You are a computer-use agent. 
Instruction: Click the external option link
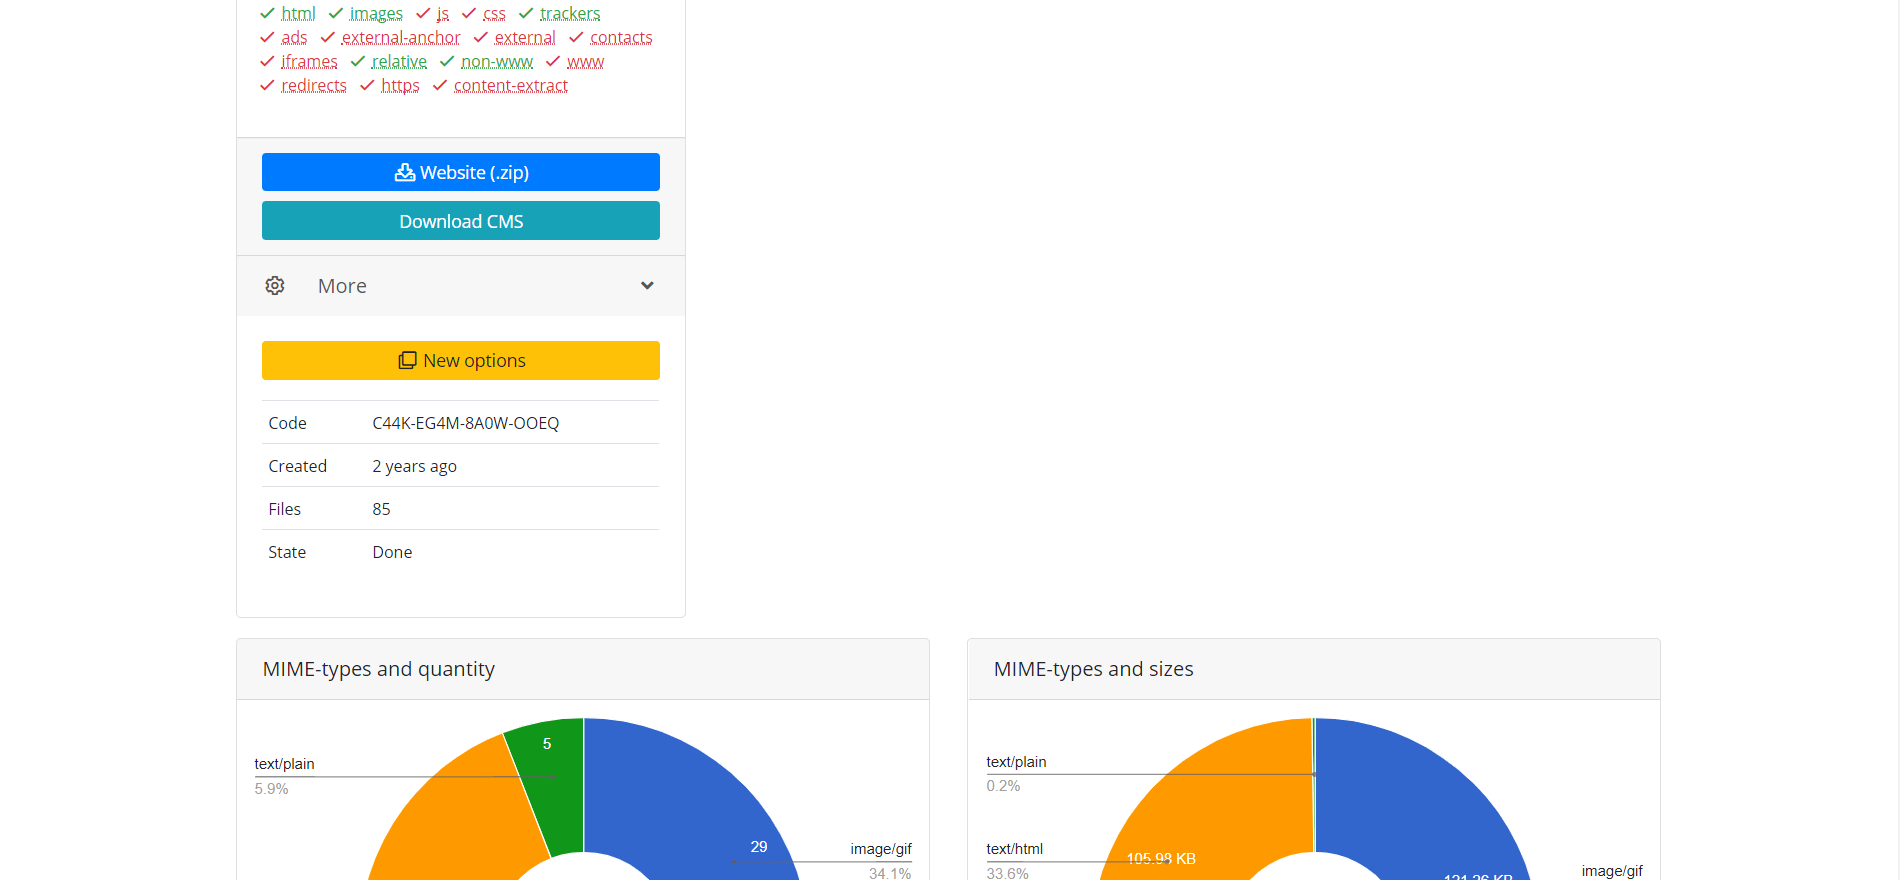(525, 37)
